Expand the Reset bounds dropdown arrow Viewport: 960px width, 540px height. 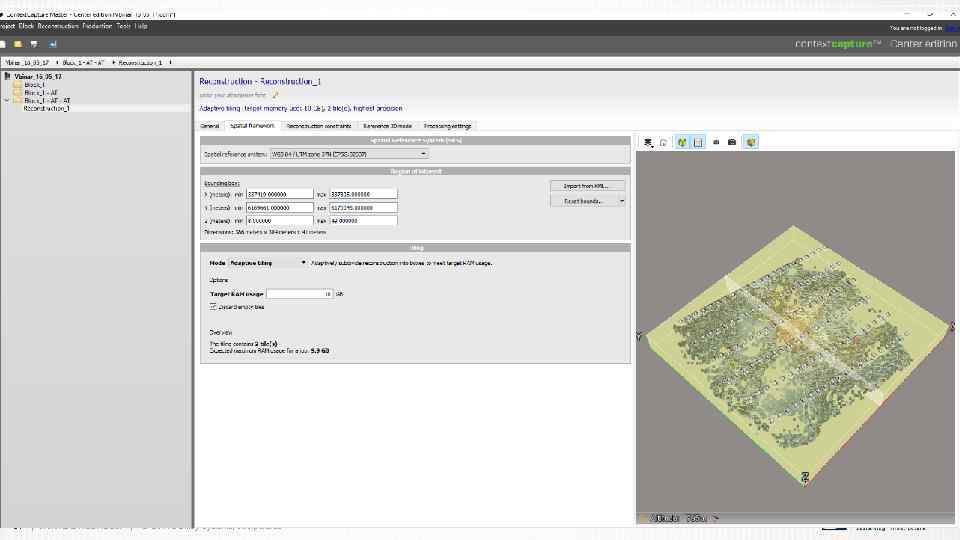click(622, 201)
